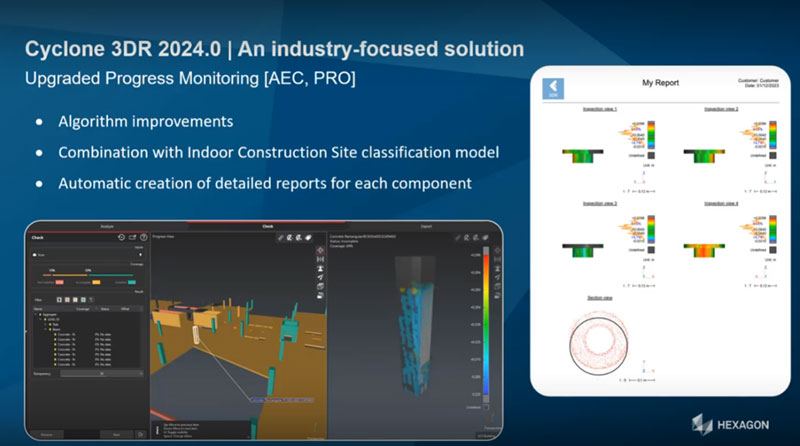Select the highlighted white column in Progress View
Viewport: 800px width, 446px height.
pos(195,335)
